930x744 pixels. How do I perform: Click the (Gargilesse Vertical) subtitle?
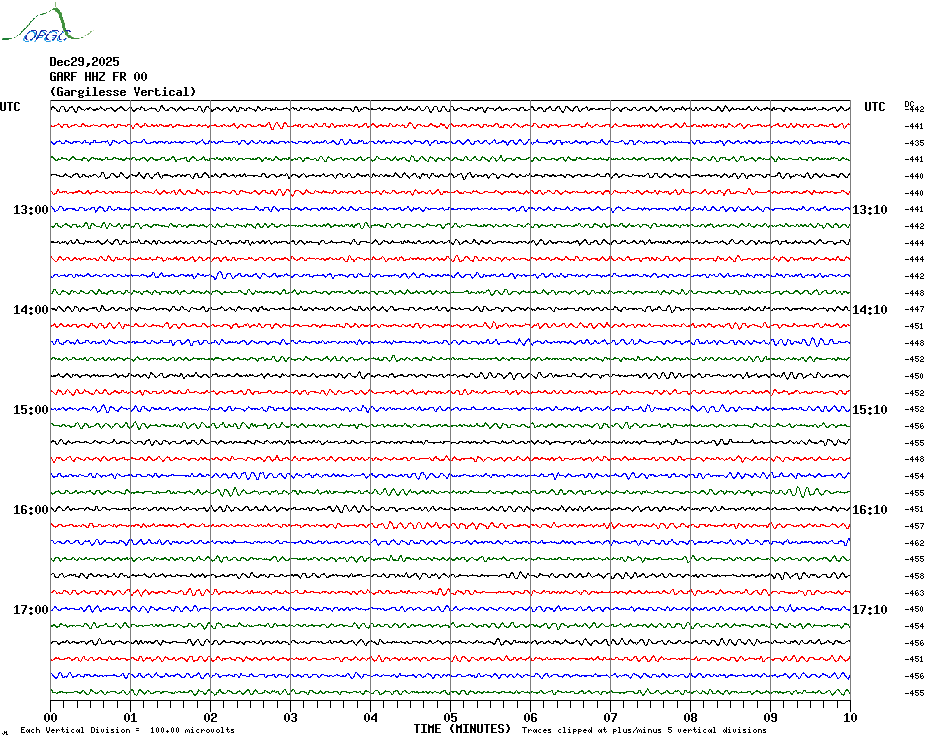[x=123, y=92]
